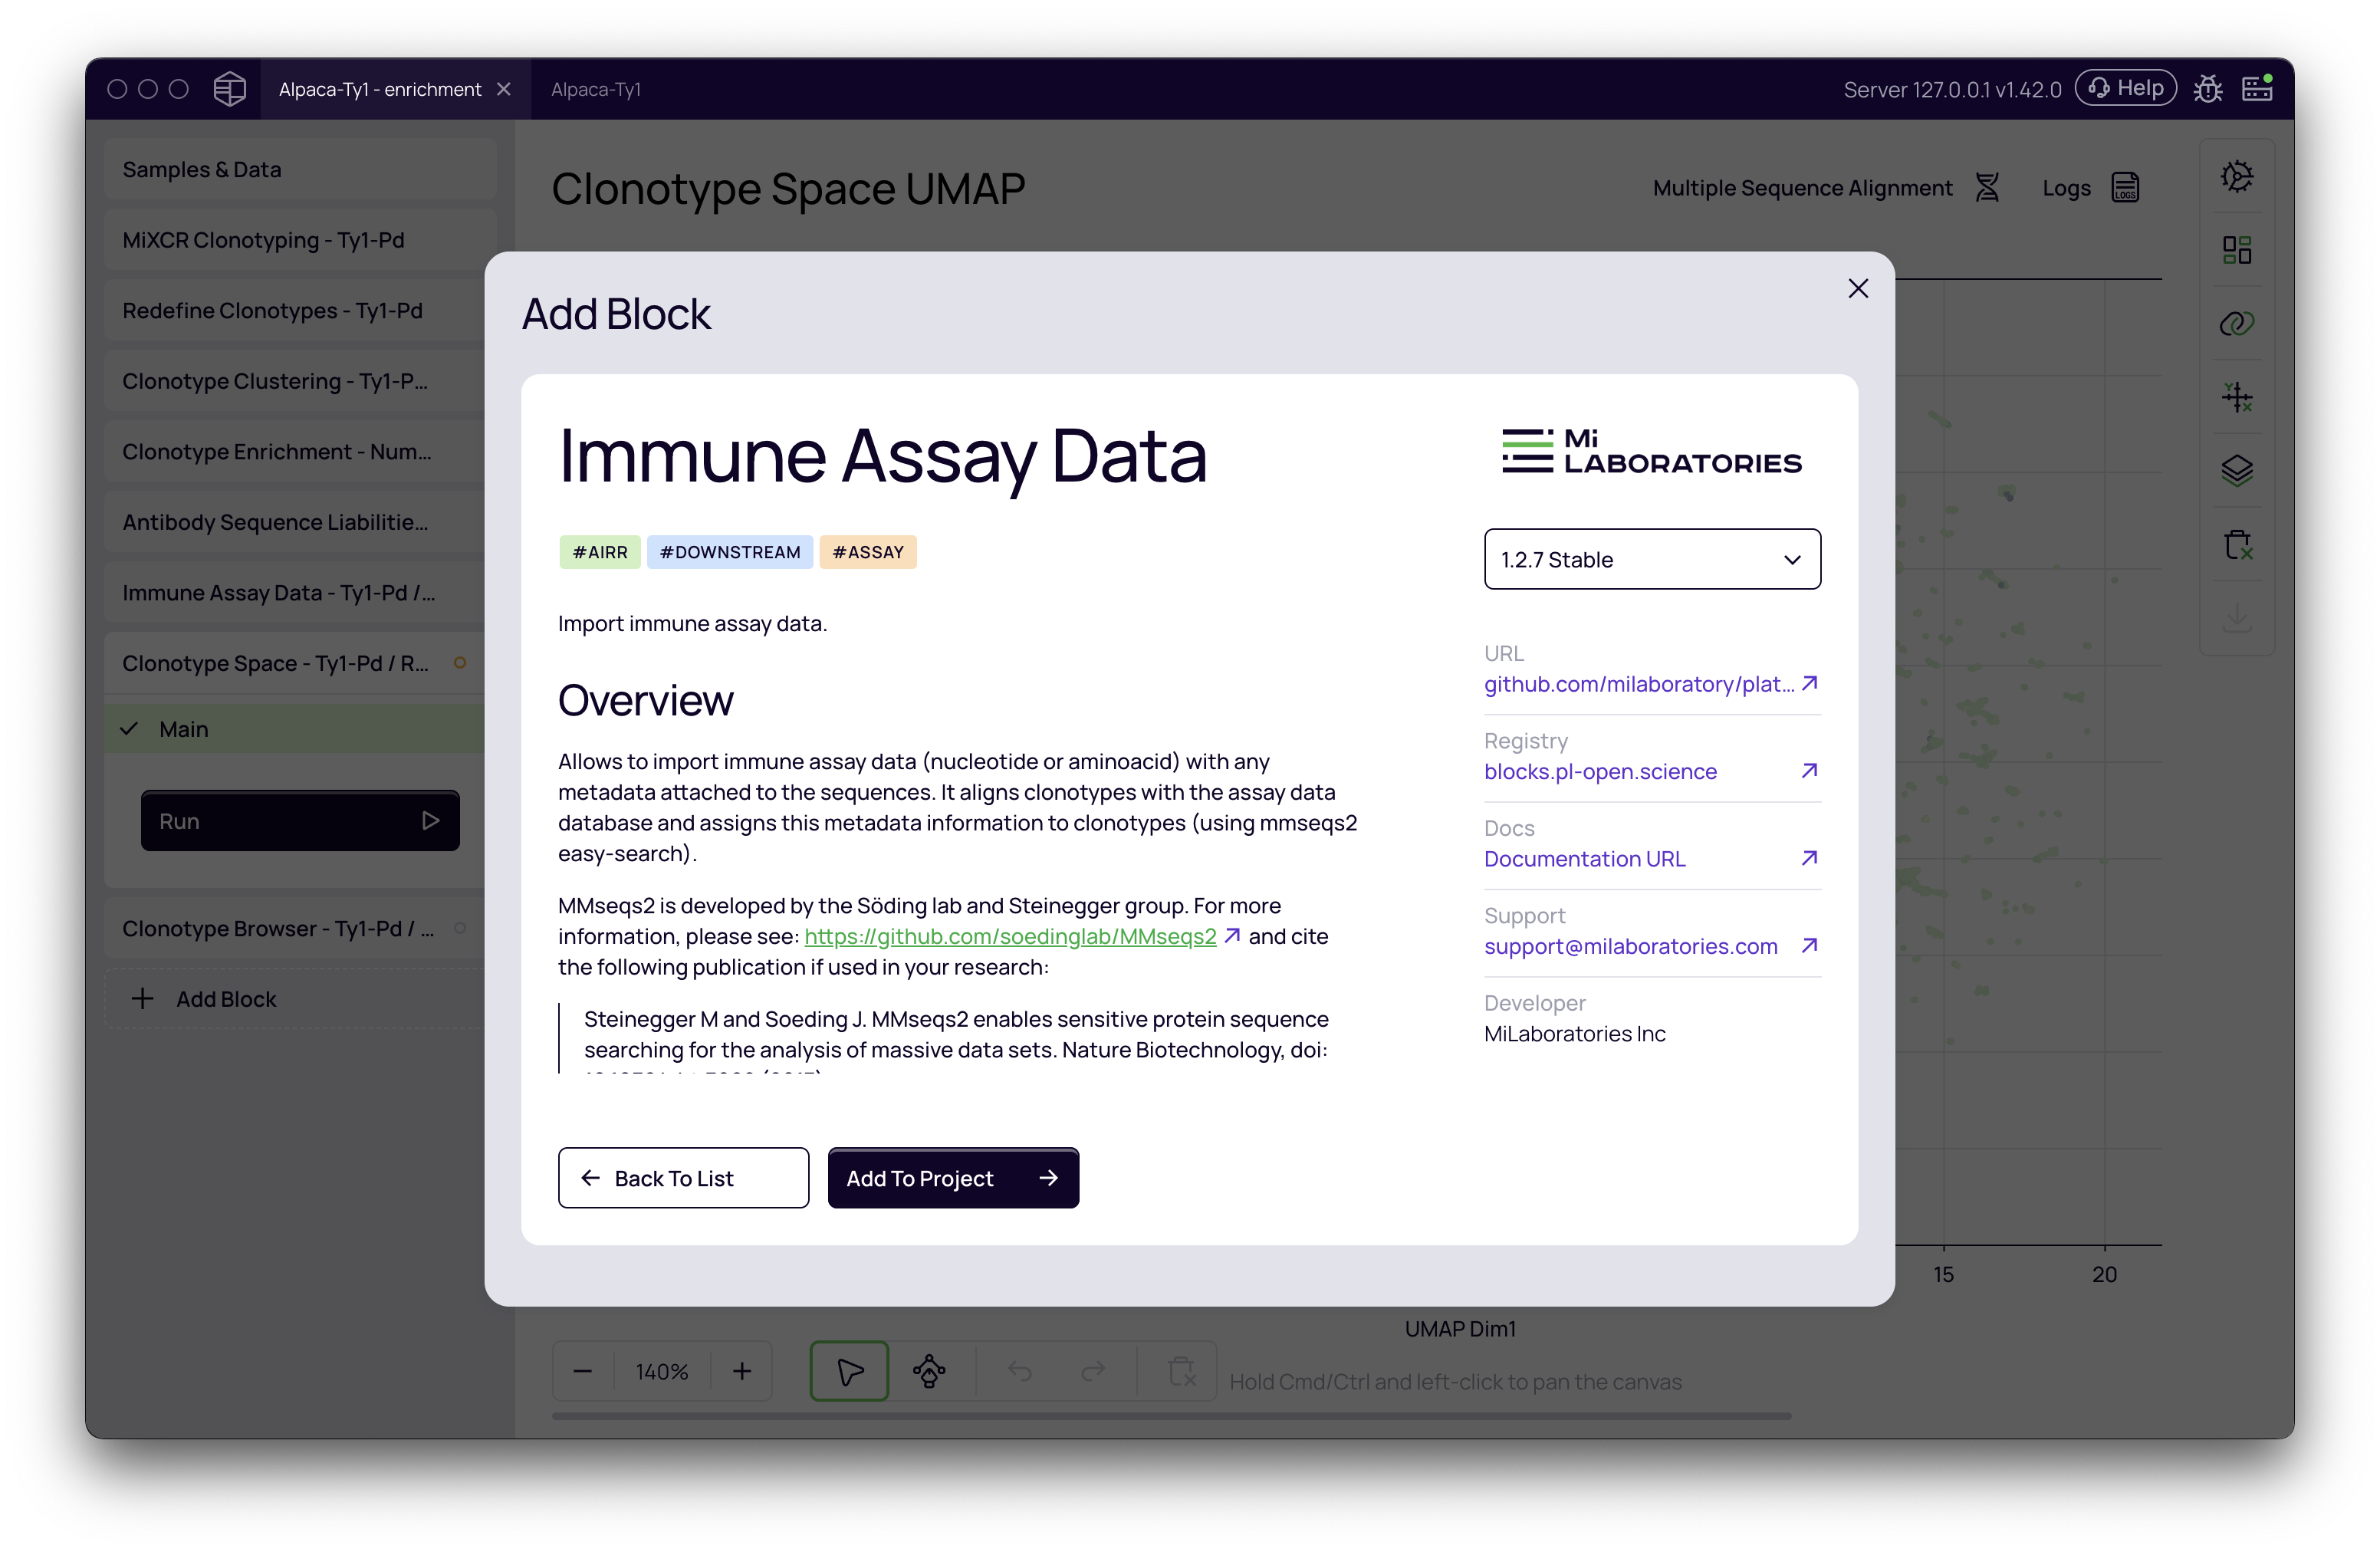The image size is (2380, 1552).
Task: Open Multiple Sequence Alignment view
Action: coord(1803,187)
